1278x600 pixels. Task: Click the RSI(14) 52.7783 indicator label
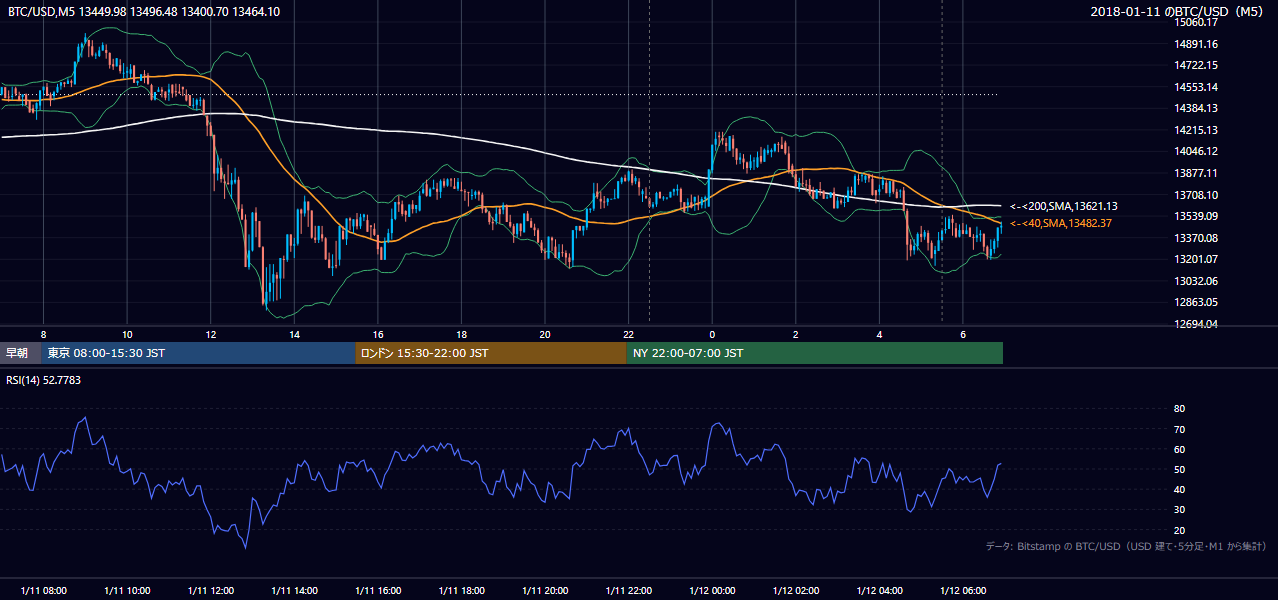click(x=44, y=380)
